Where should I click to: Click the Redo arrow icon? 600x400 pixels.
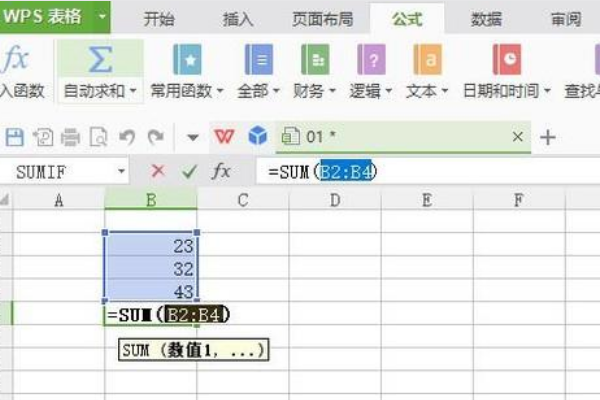click(156, 137)
